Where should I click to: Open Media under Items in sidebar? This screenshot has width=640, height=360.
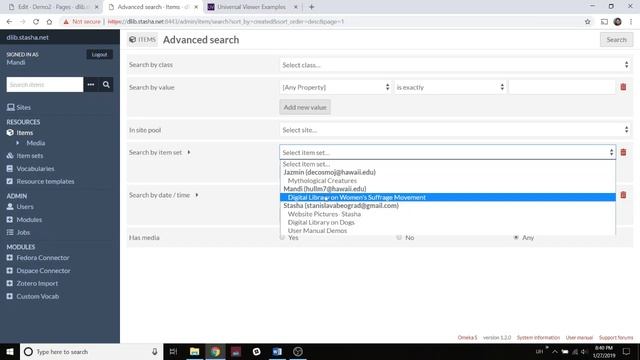click(36, 143)
